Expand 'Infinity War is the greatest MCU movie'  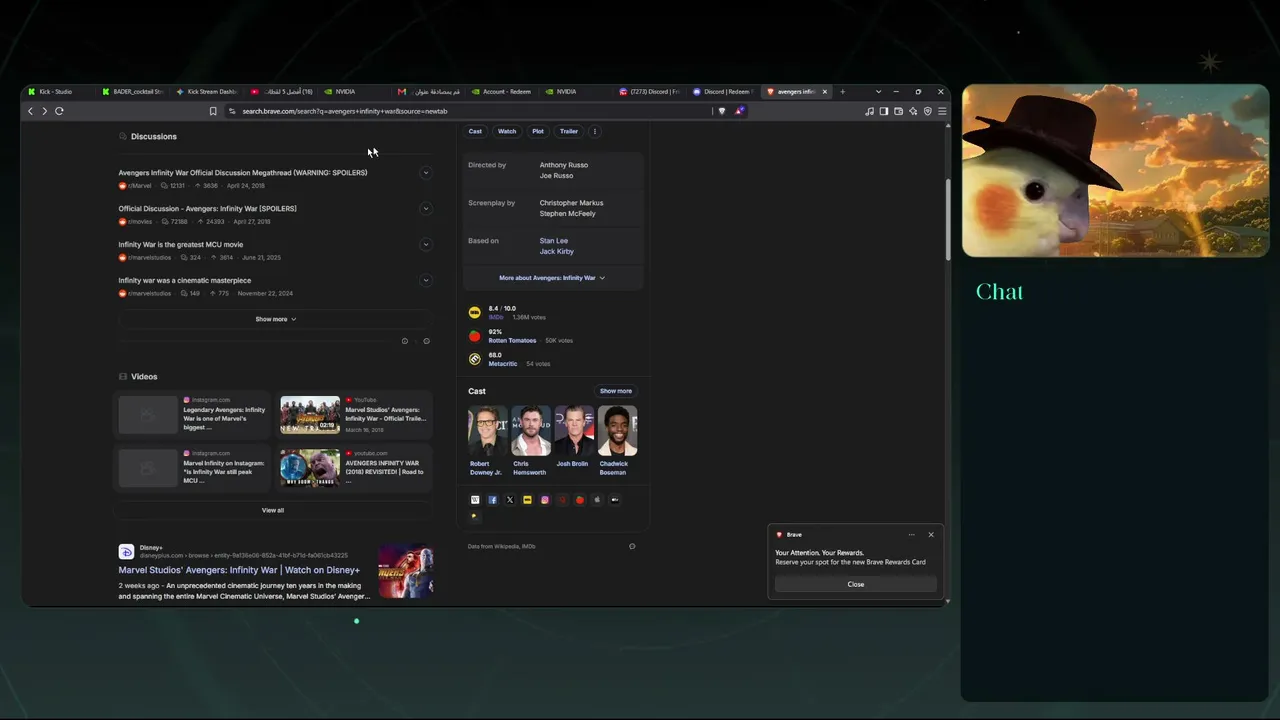(x=425, y=245)
